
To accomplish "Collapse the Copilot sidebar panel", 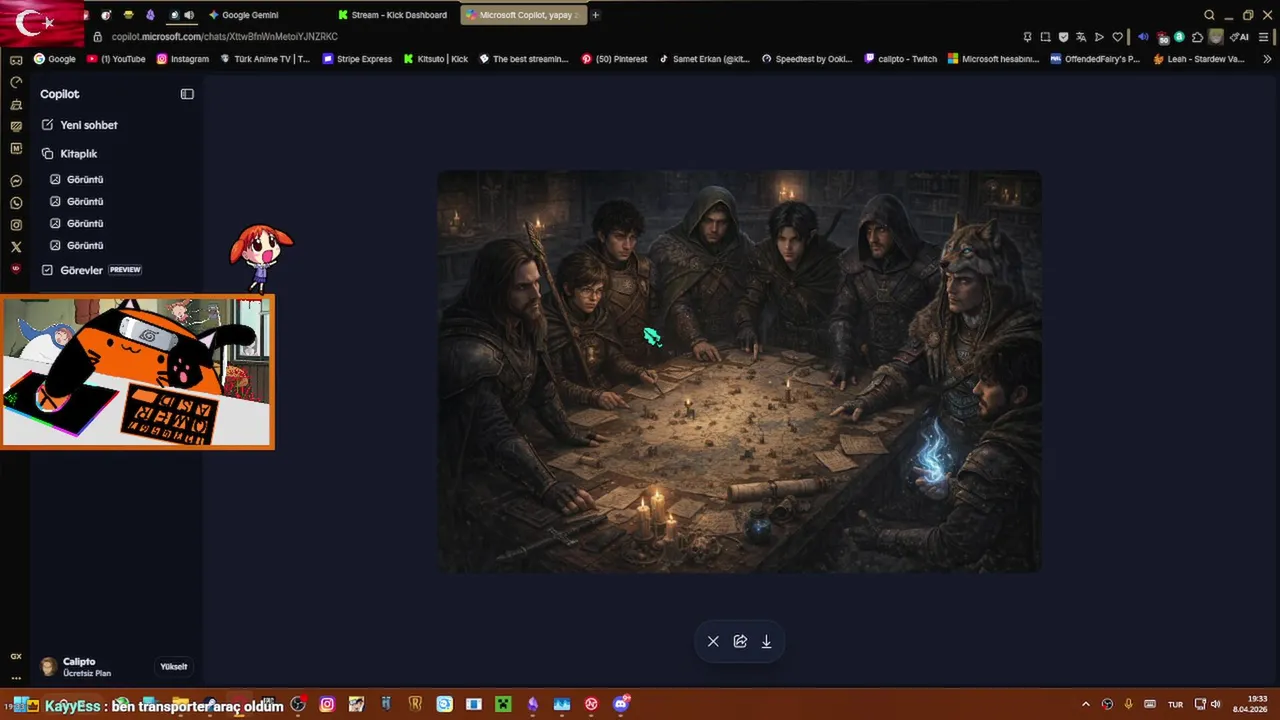I will 187,94.
